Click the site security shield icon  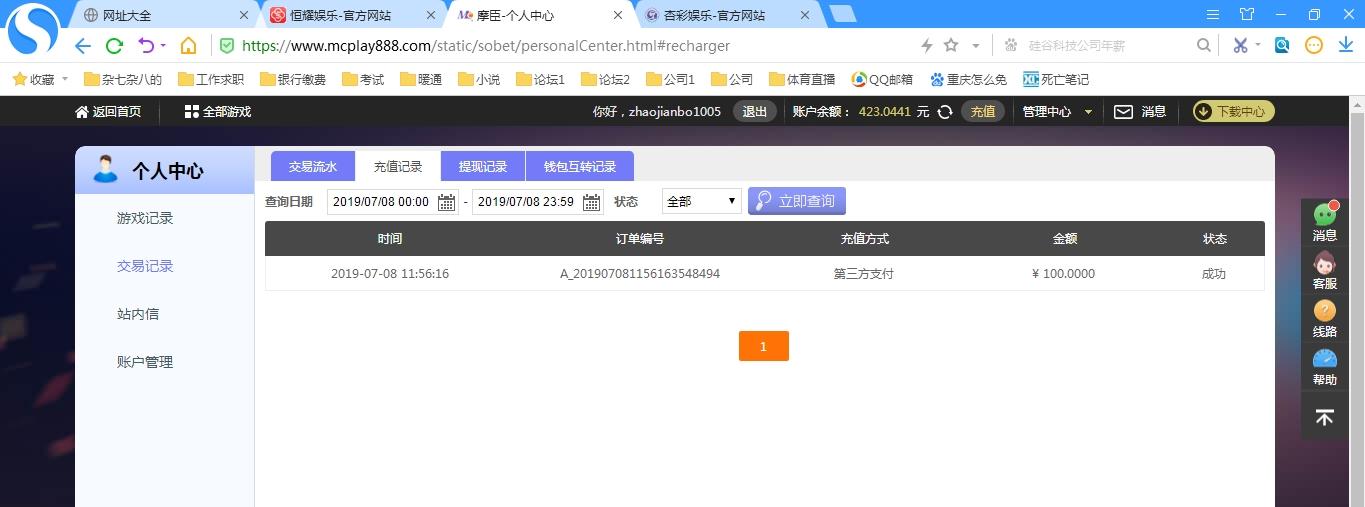[x=227, y=46]
